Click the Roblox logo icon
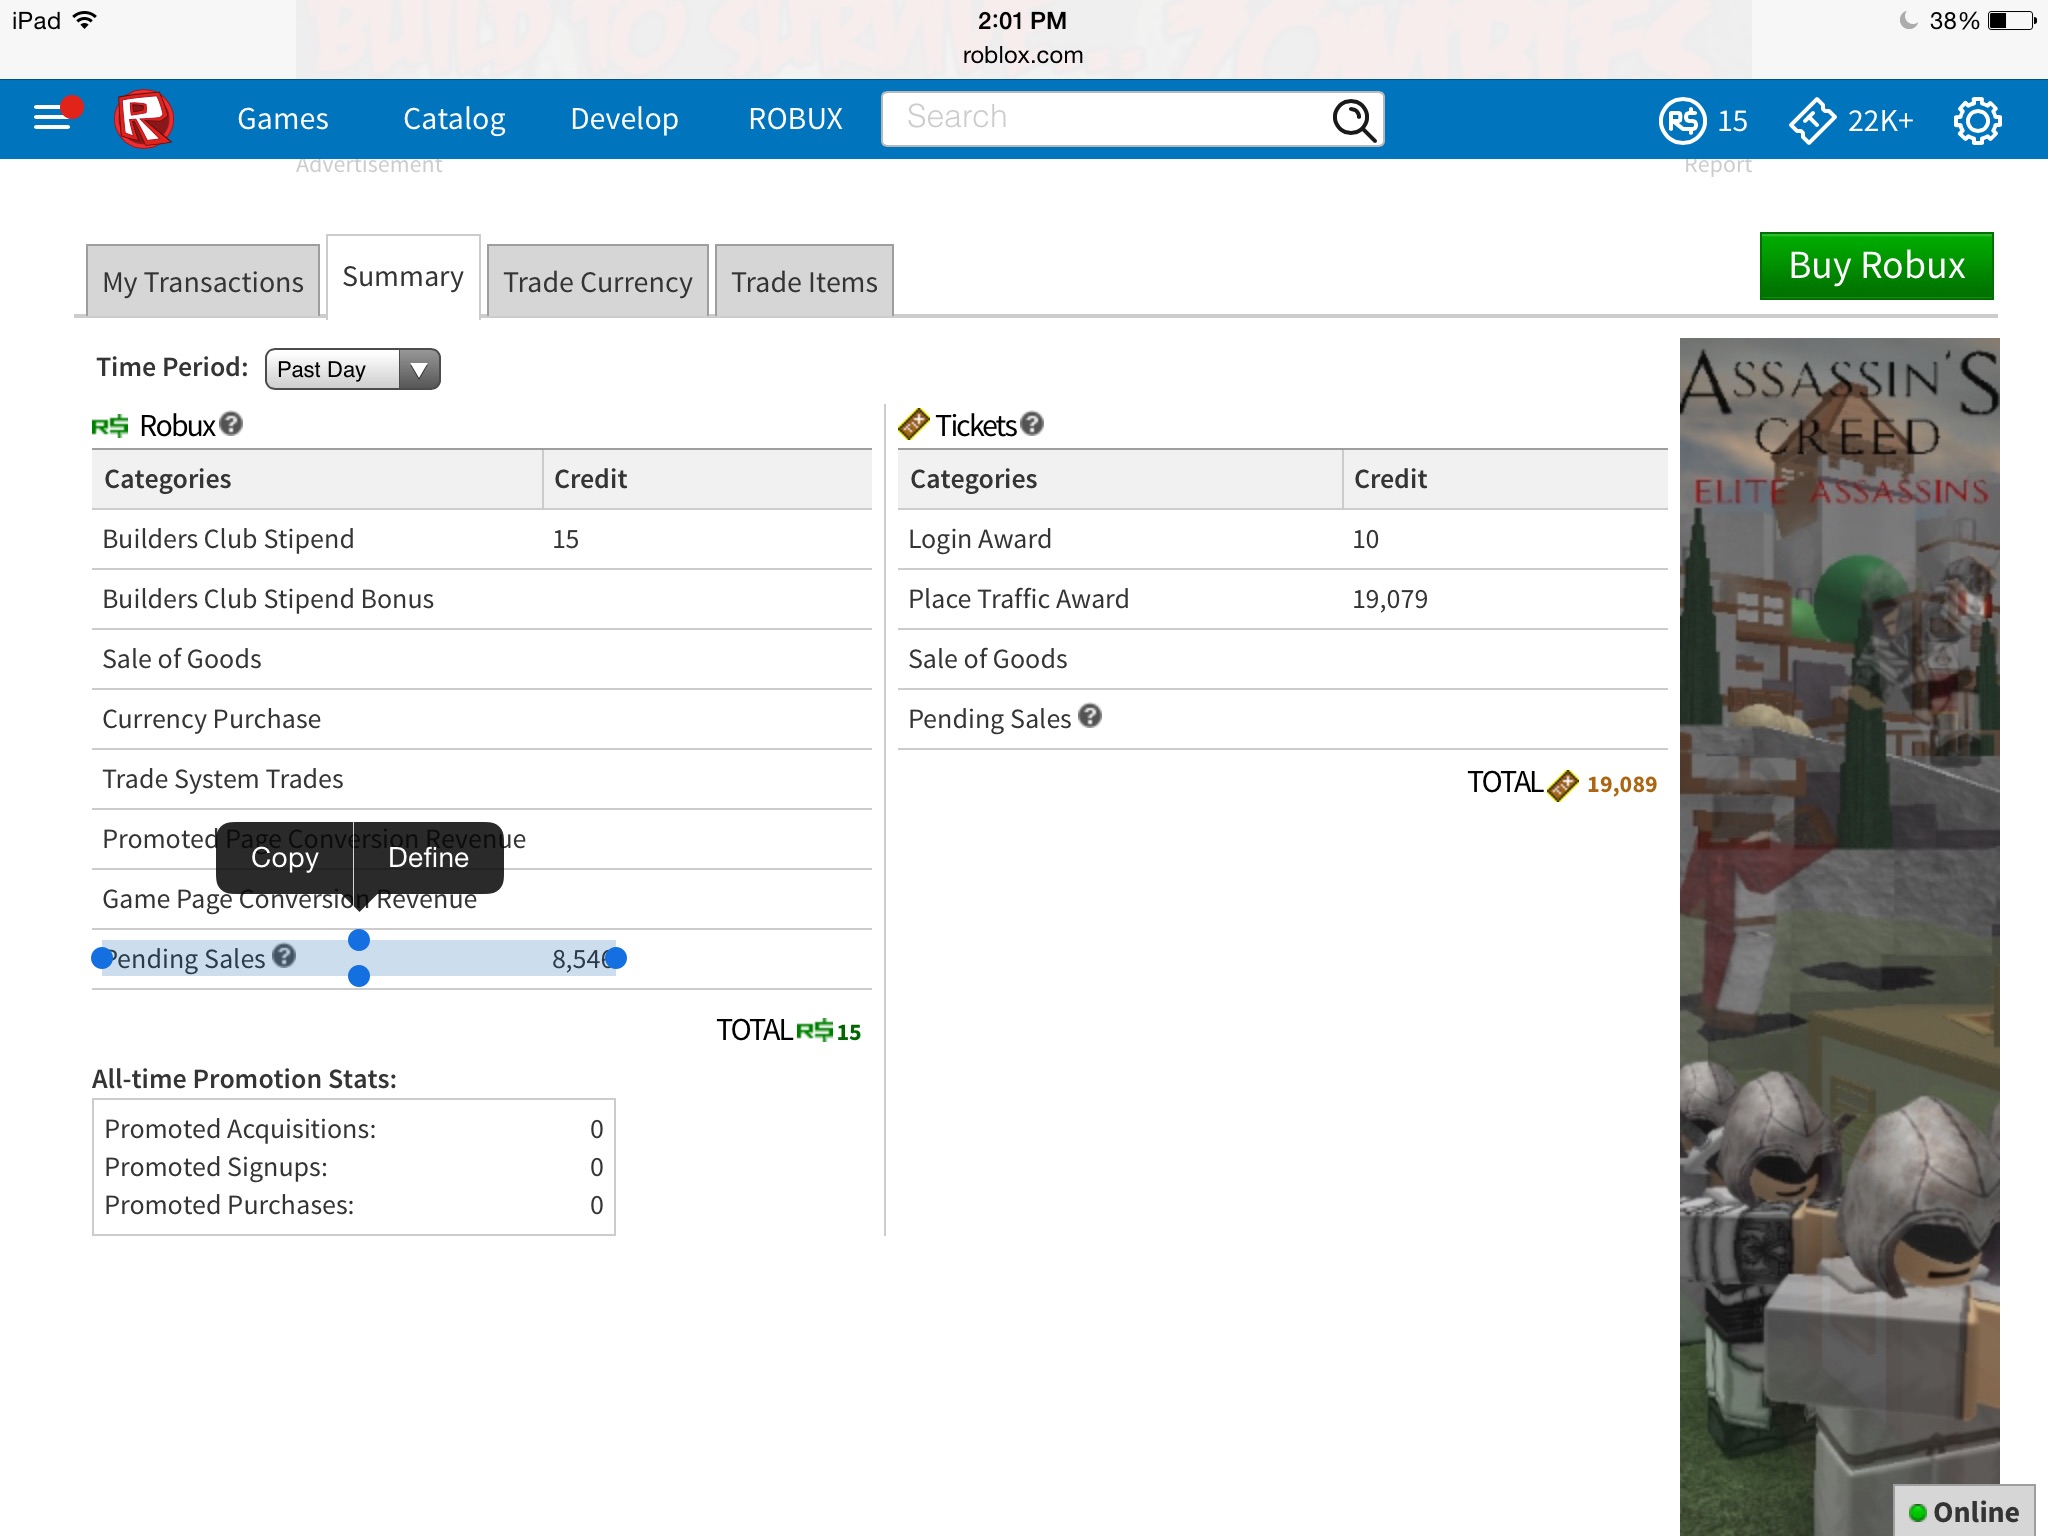The height and width of the screenshot is (1536, 2048). [144, 119]
